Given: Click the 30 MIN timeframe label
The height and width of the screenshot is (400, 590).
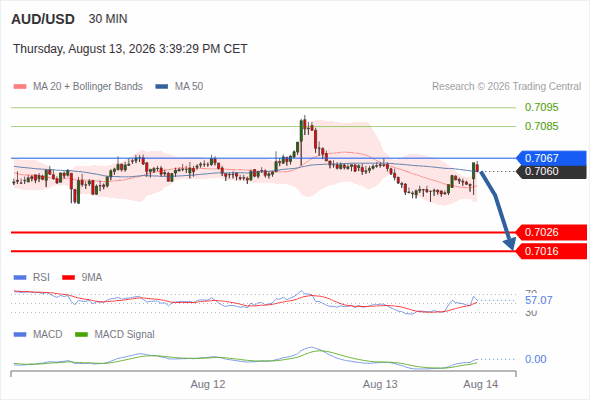Looking at the screenshot, I should [108, 19].
